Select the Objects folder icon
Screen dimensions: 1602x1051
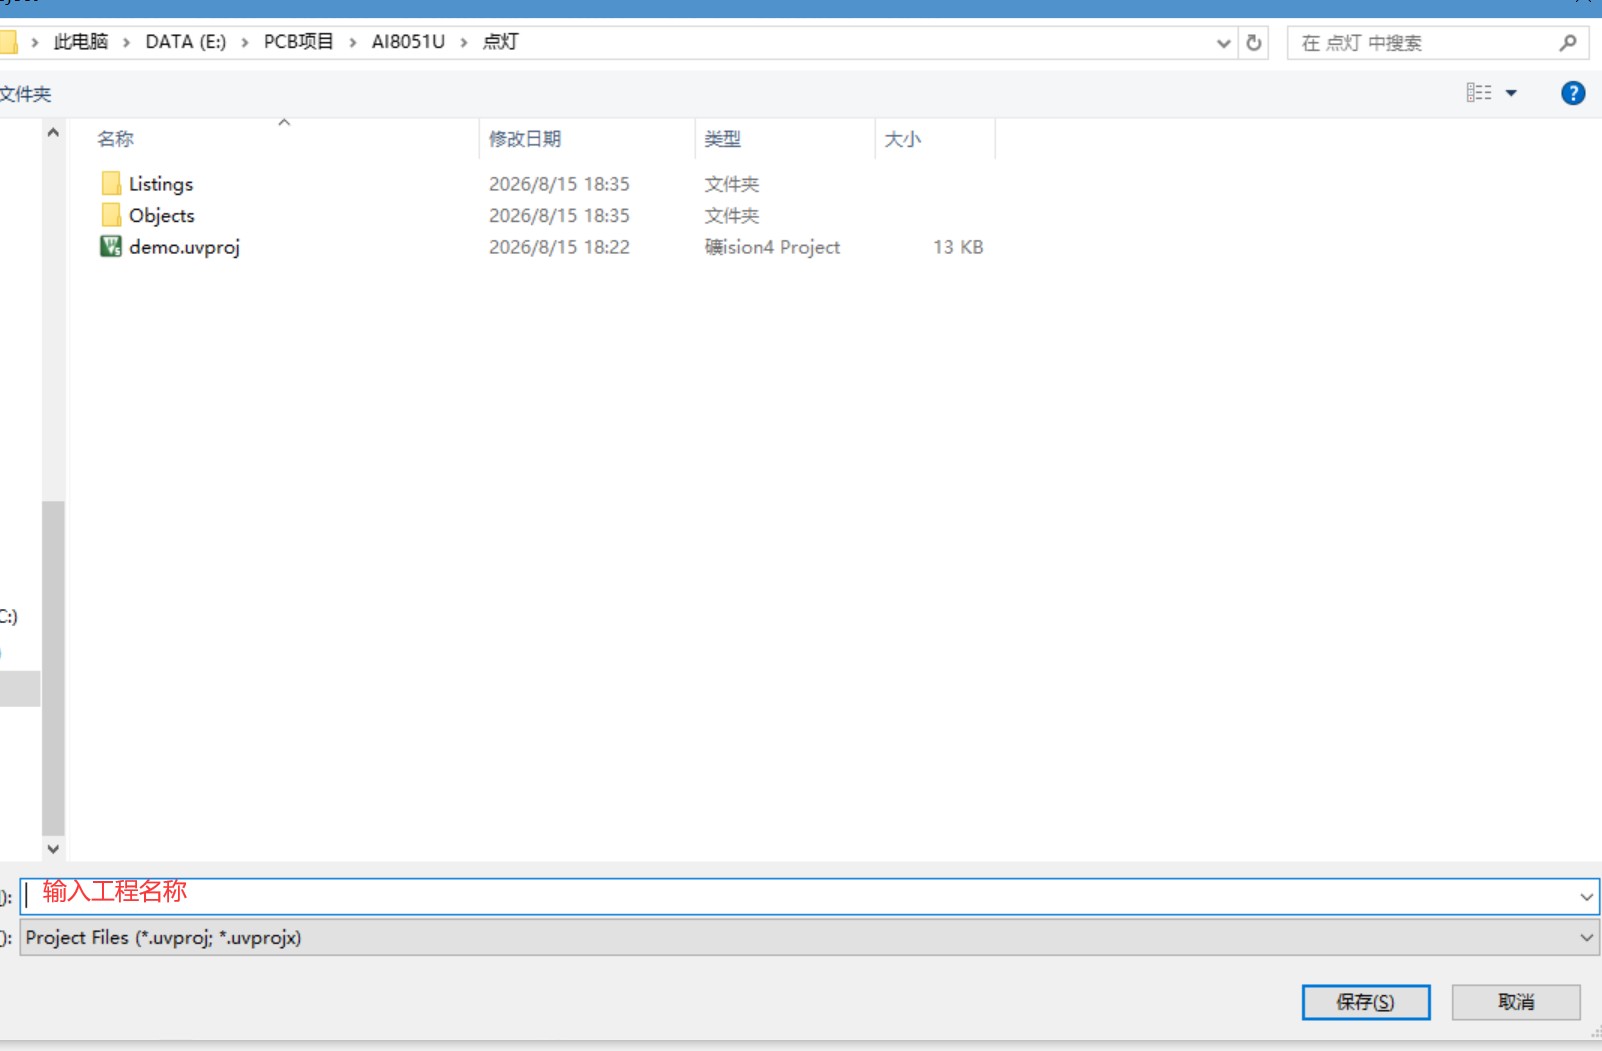point(111,215)
